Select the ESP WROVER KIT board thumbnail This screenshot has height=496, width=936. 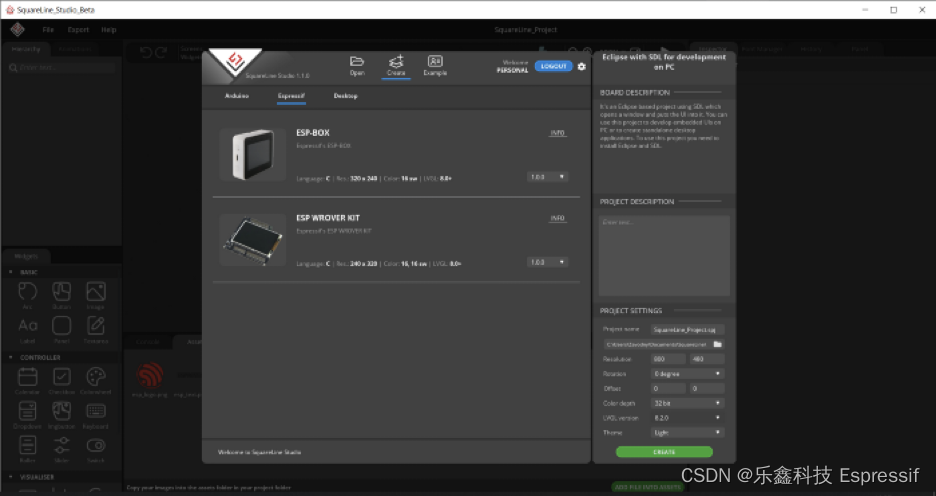point(253,239)
